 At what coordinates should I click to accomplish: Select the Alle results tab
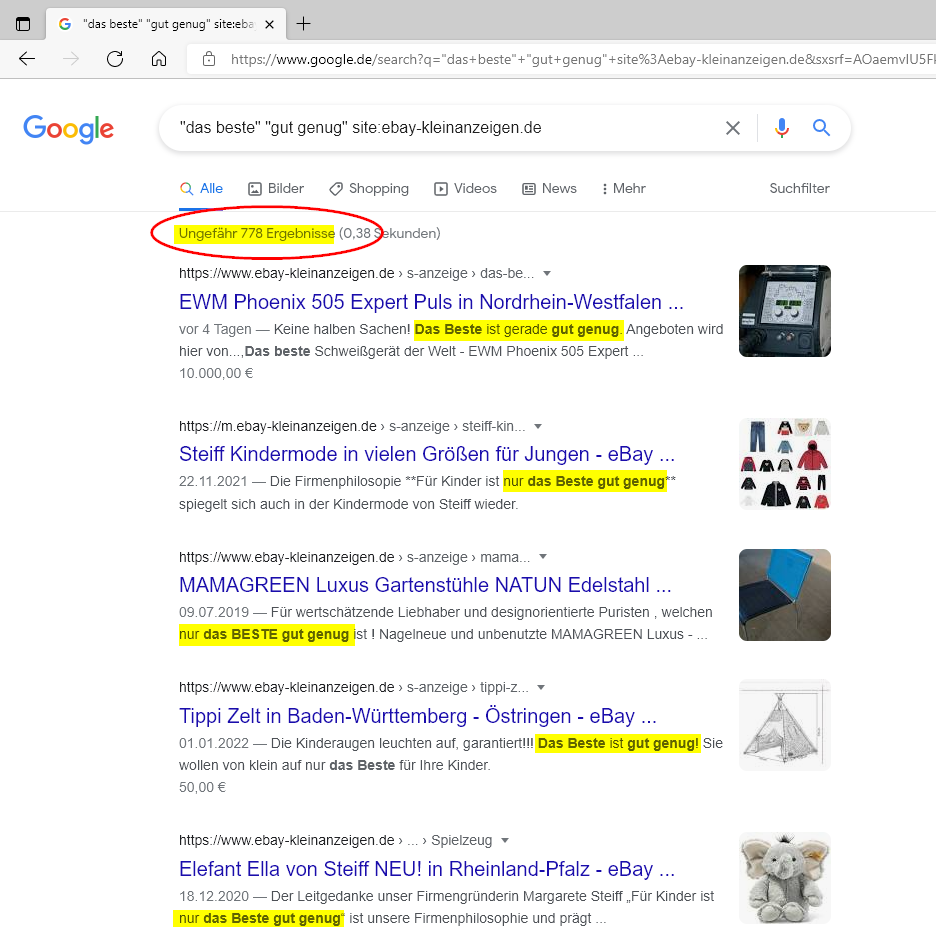point(202,189)
